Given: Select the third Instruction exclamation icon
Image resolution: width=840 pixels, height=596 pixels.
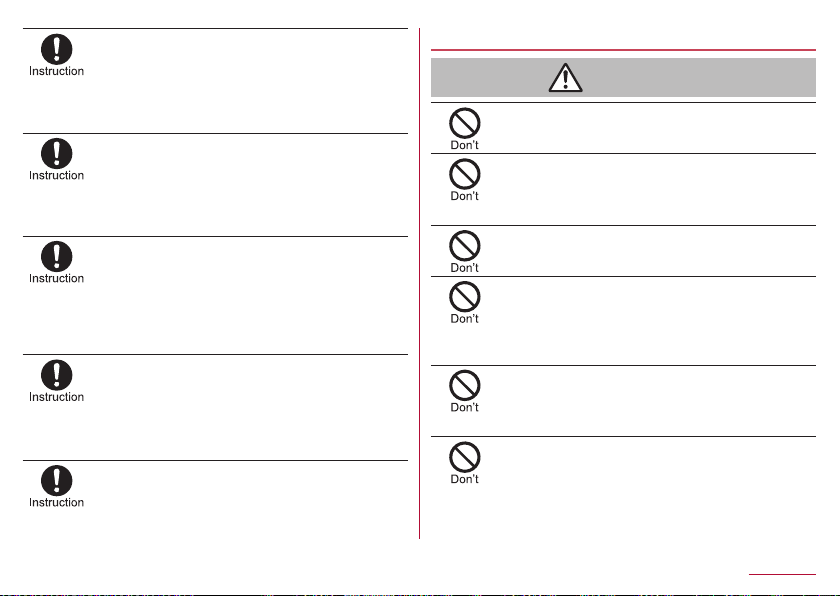Looking at the screenshot, I should pyautogui.click(x=57, y=256).
